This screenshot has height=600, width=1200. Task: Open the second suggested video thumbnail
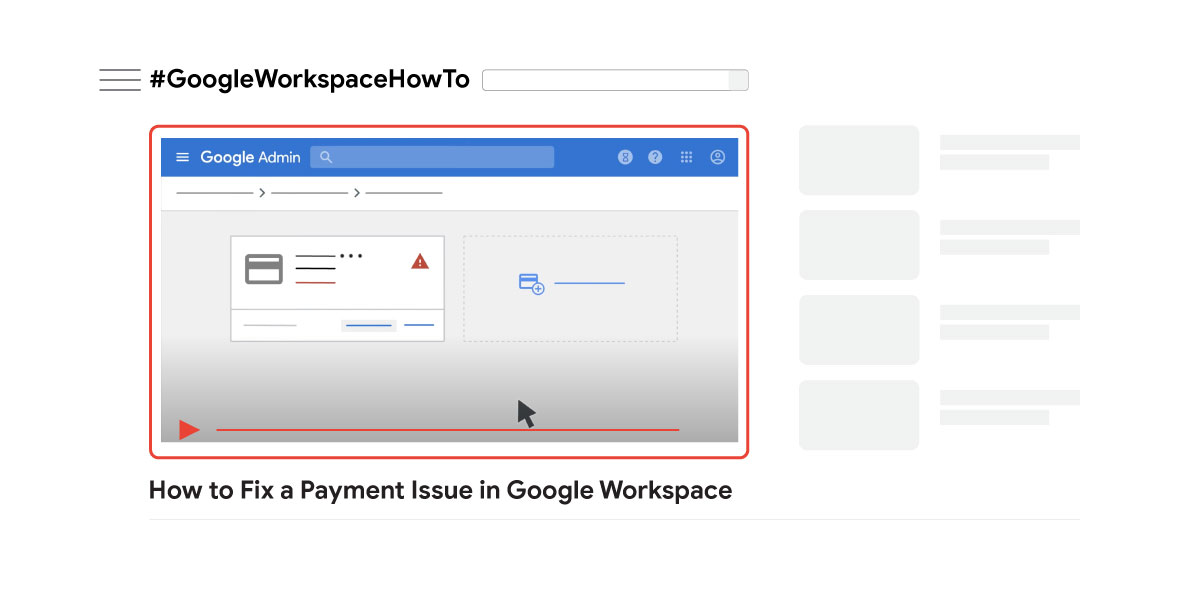859,245
